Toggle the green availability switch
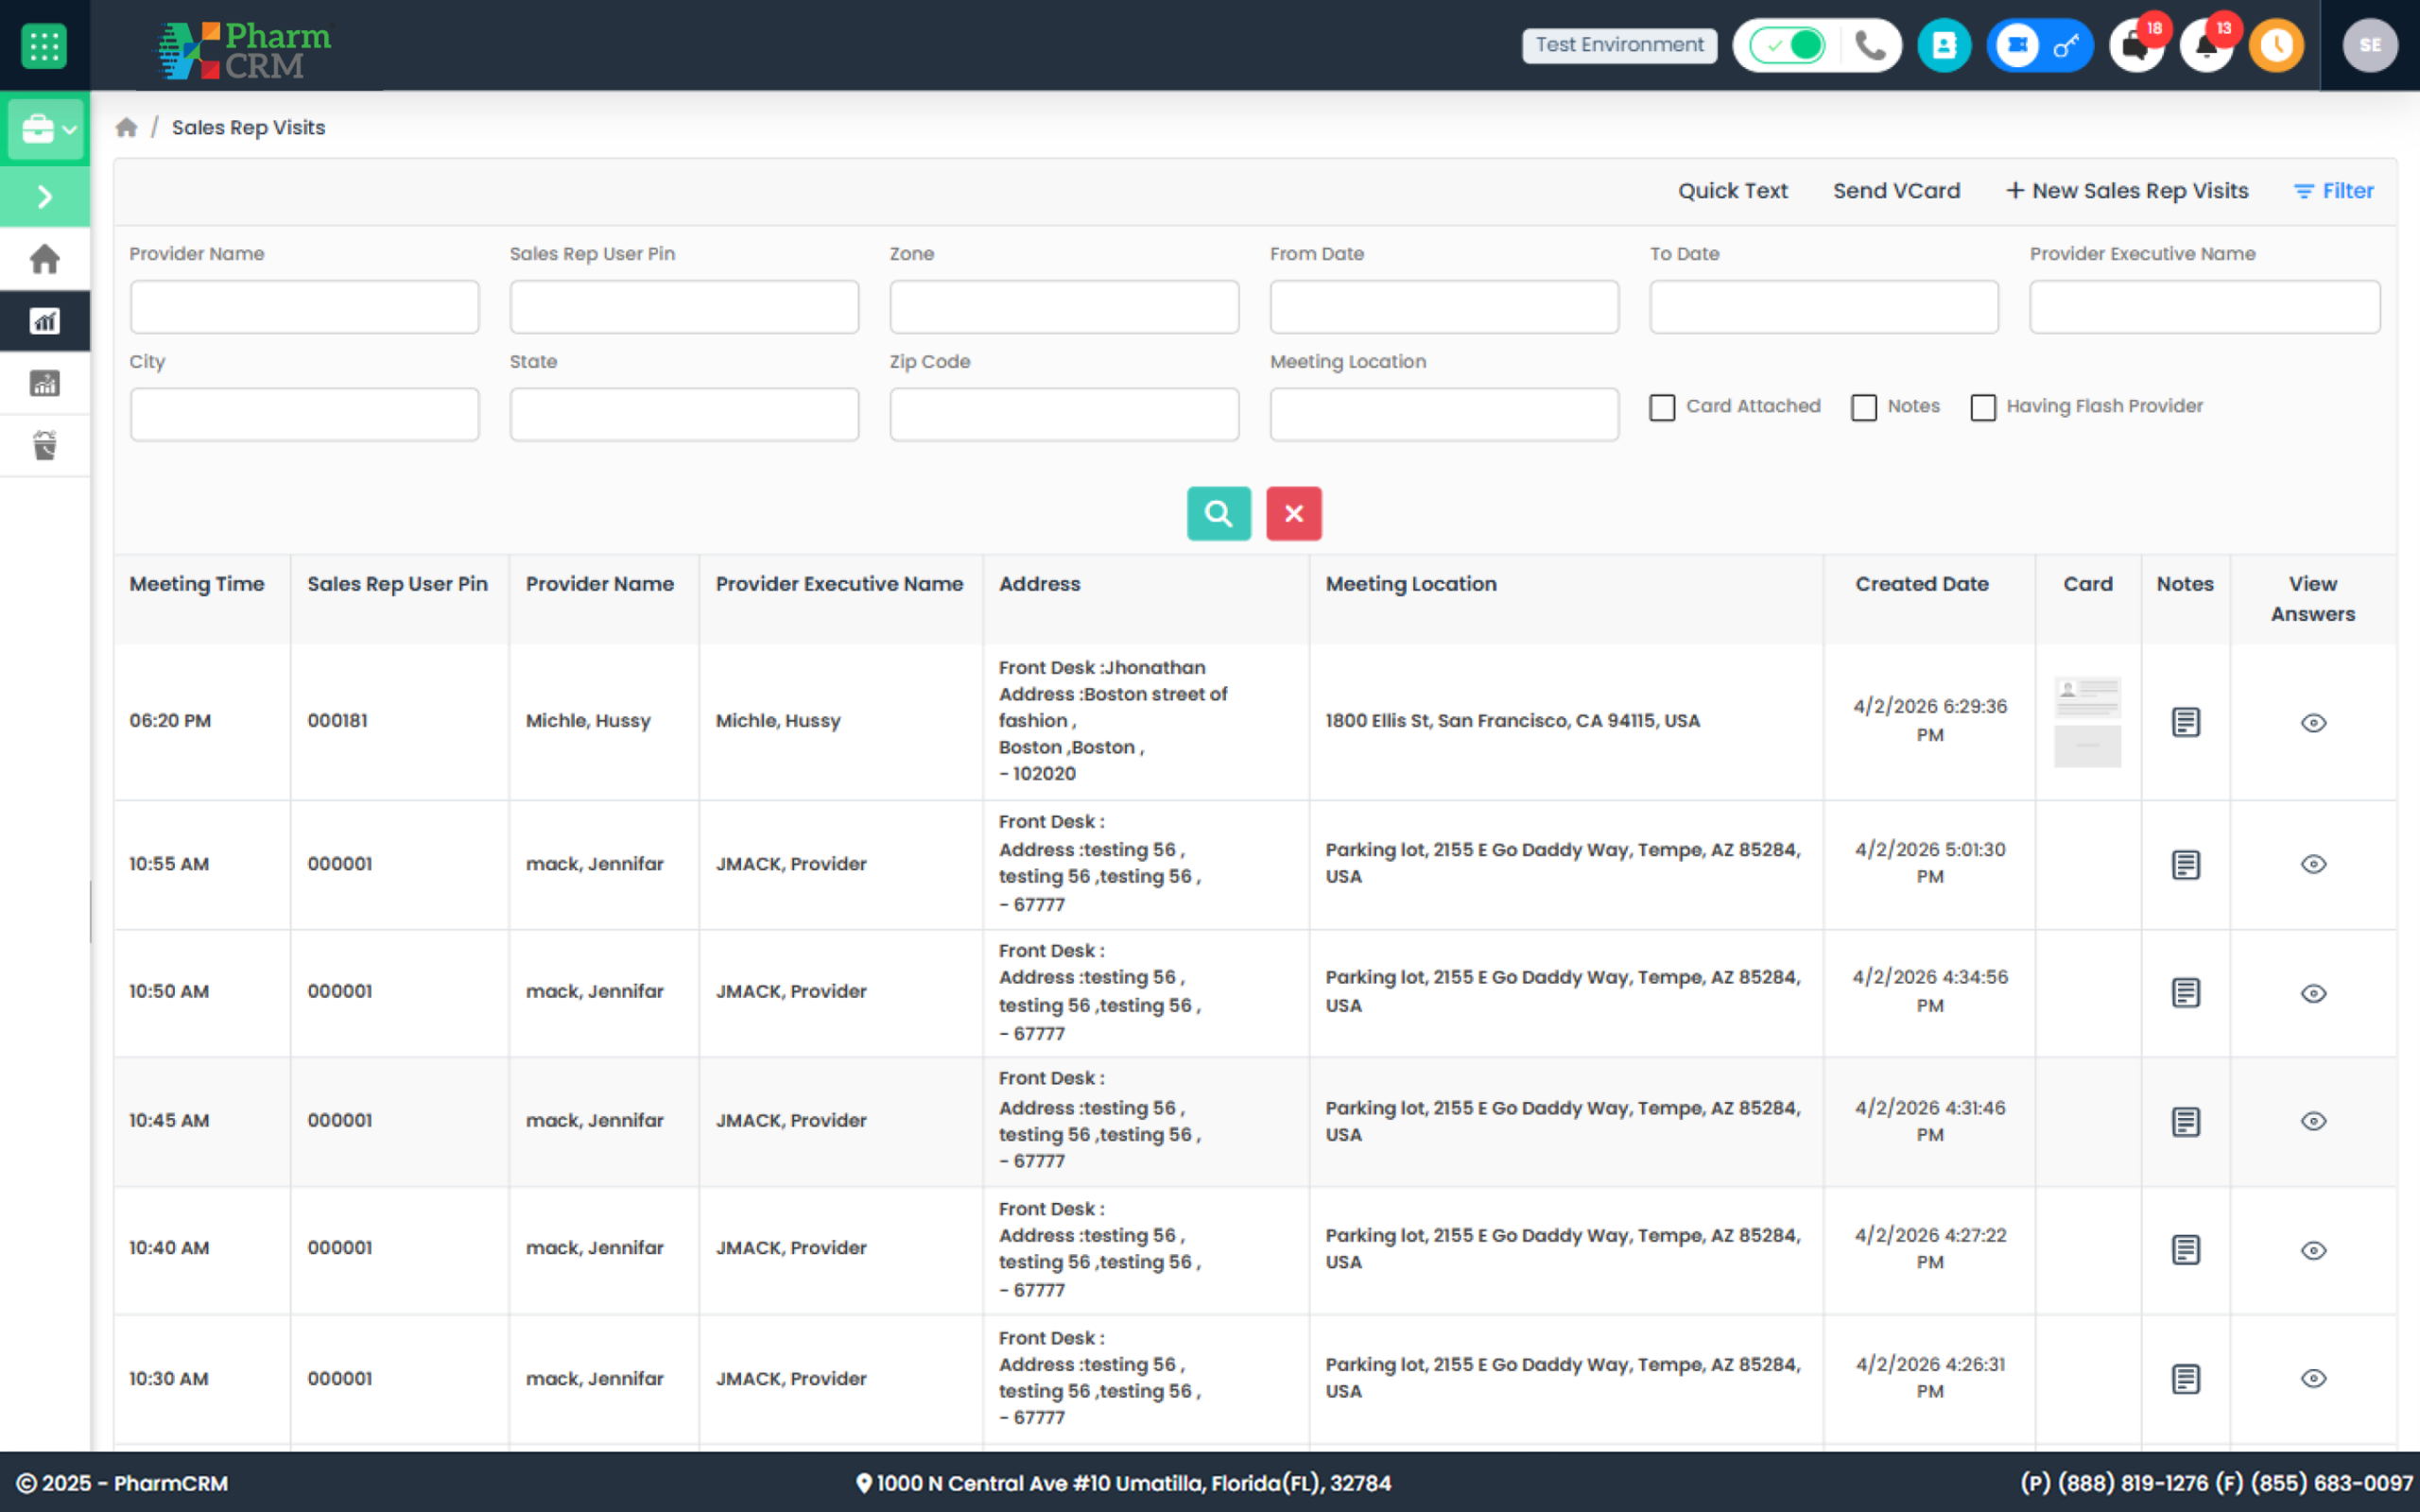This screenshot has width=2420, height=1512. tap(1787, 45)
